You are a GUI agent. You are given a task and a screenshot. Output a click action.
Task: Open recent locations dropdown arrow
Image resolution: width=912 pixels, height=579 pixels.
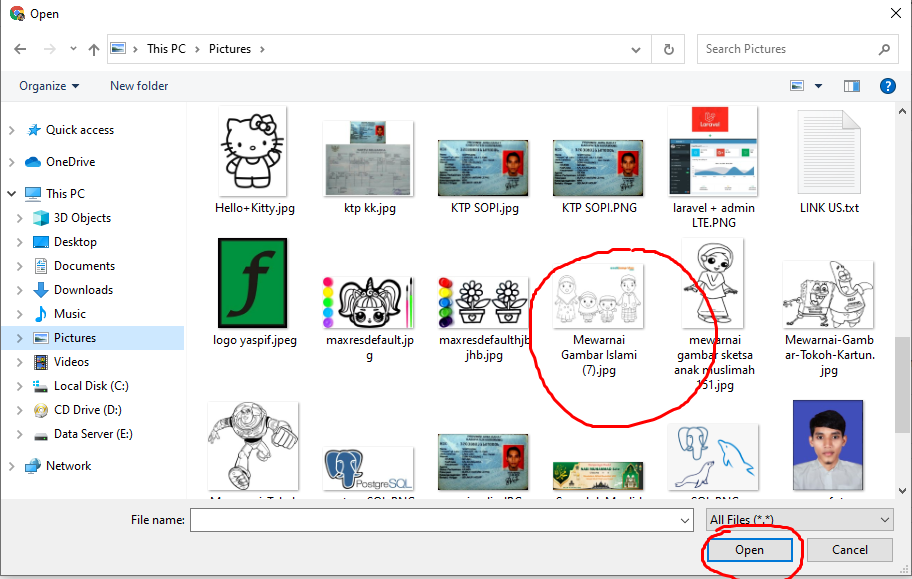click(x=73, y=49)
